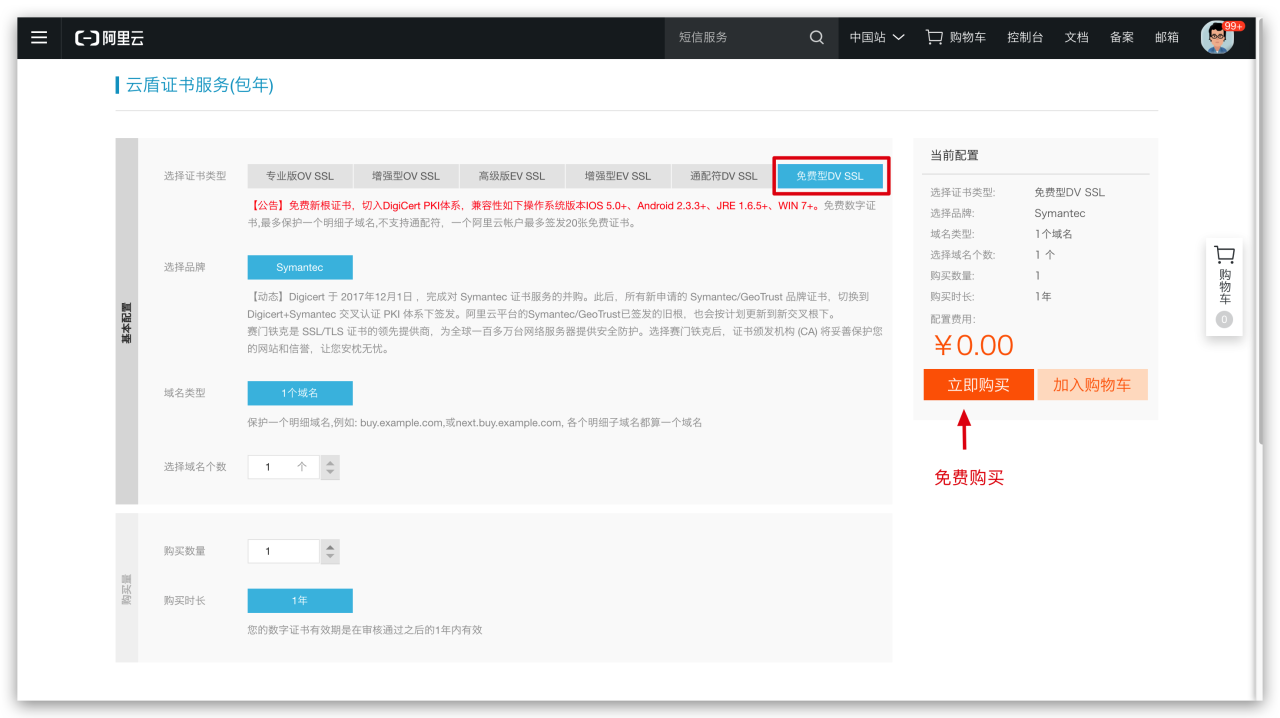Select the 免费型DV SSL certificate type
The image size is (1280, 718).
[x=831, y=175]
